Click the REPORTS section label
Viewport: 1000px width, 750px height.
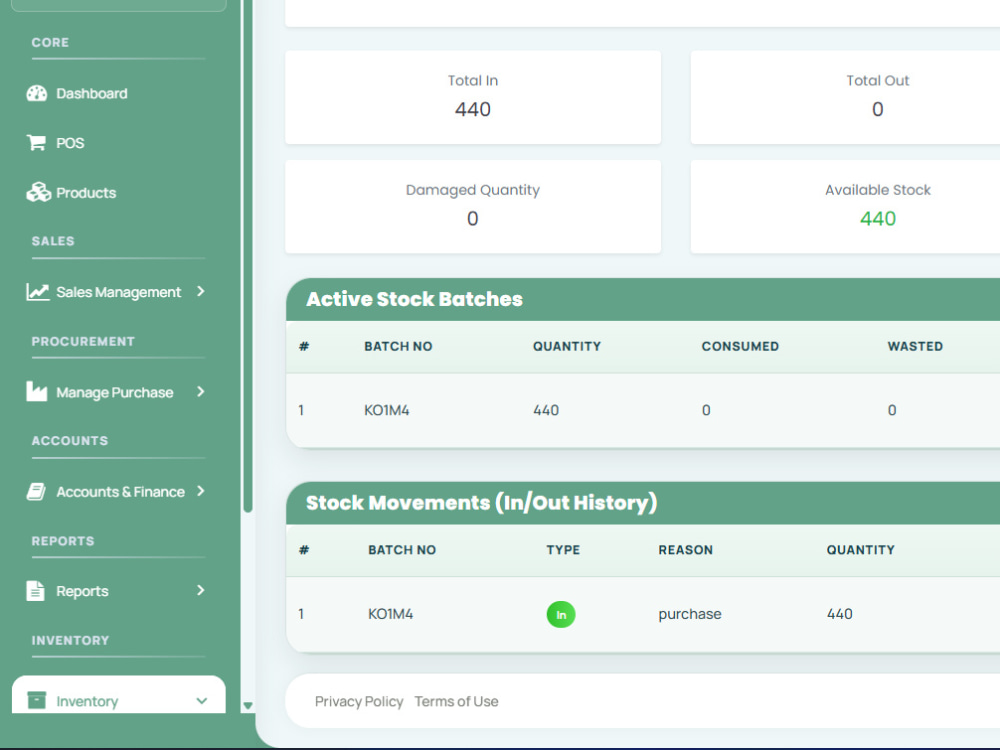[x=62, y=541]
